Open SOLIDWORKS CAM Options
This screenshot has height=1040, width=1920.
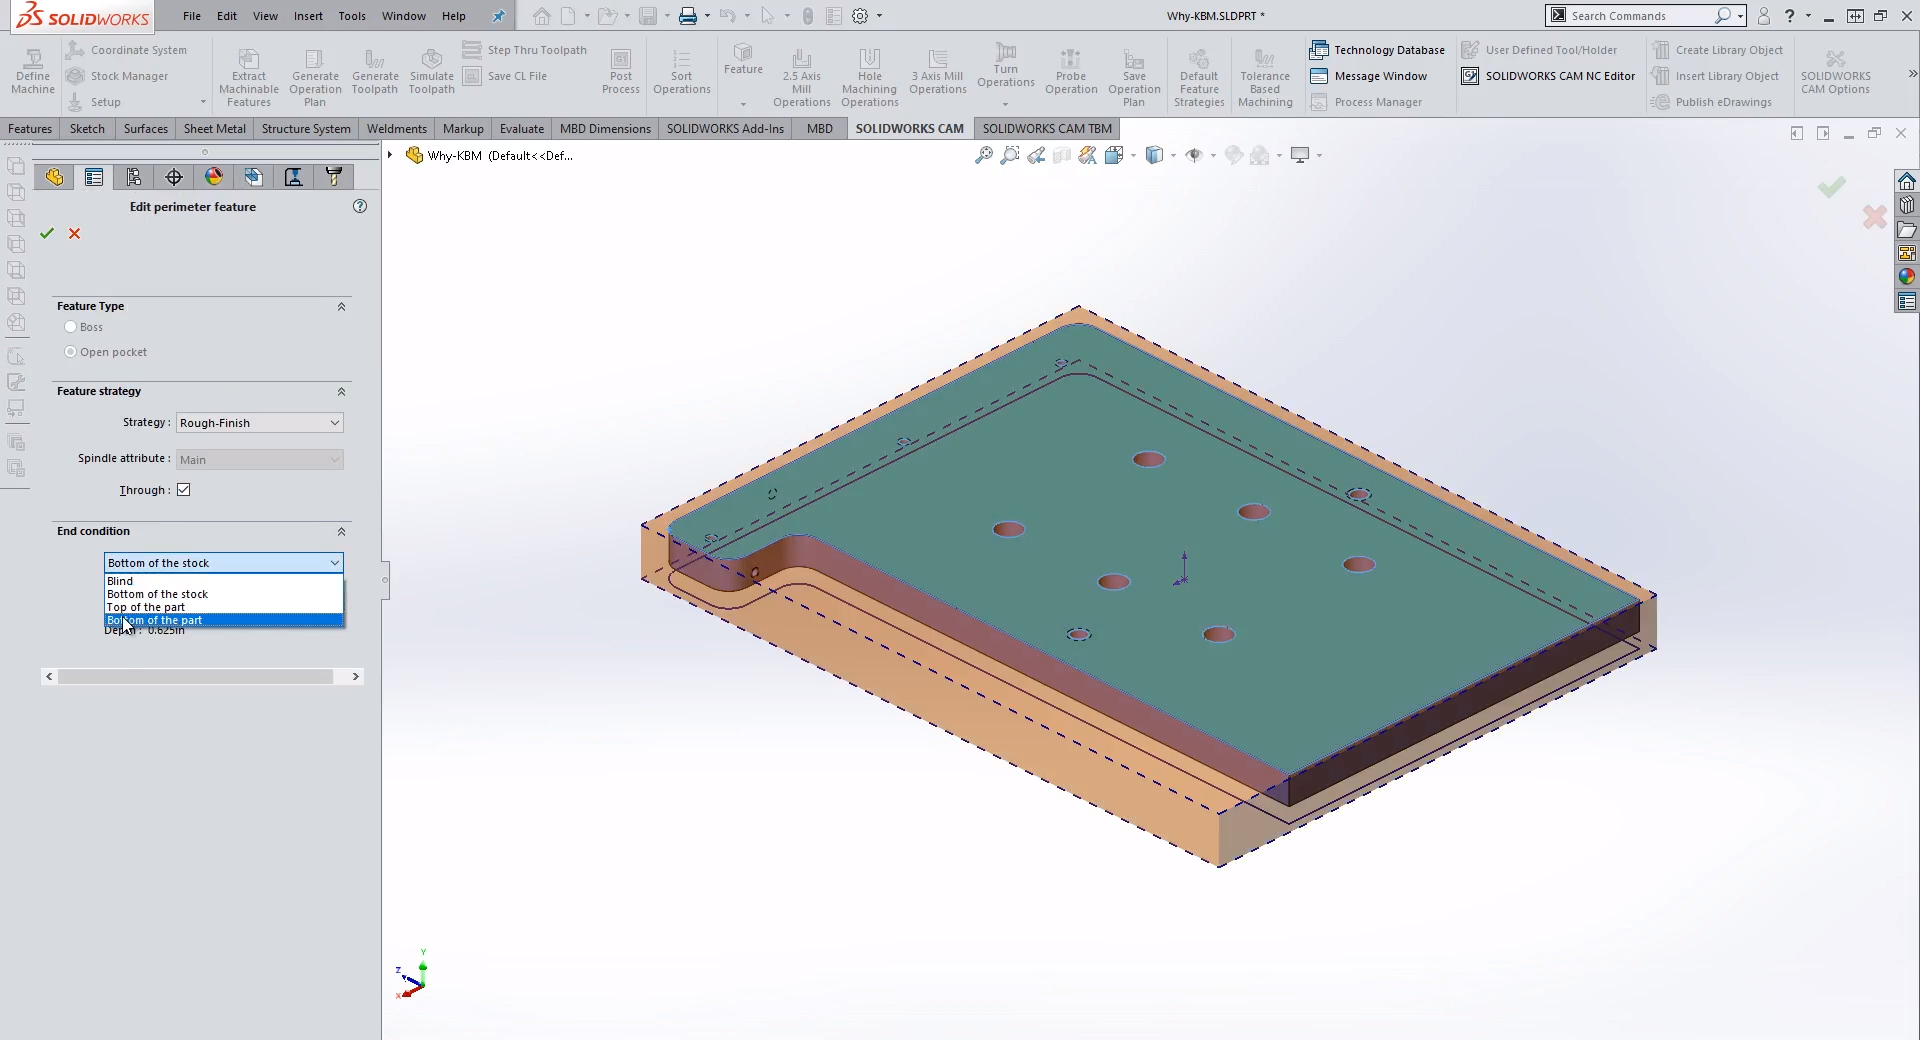coord(1836,72)
